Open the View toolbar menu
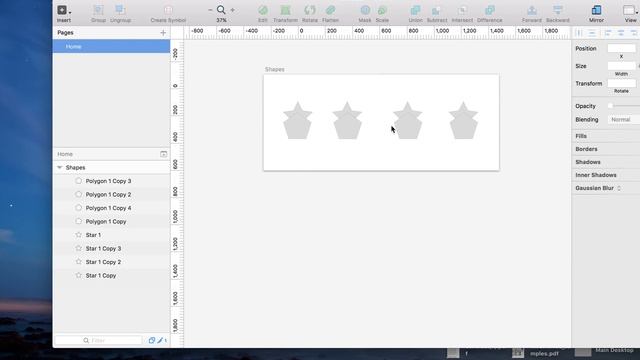 point(629,10)
